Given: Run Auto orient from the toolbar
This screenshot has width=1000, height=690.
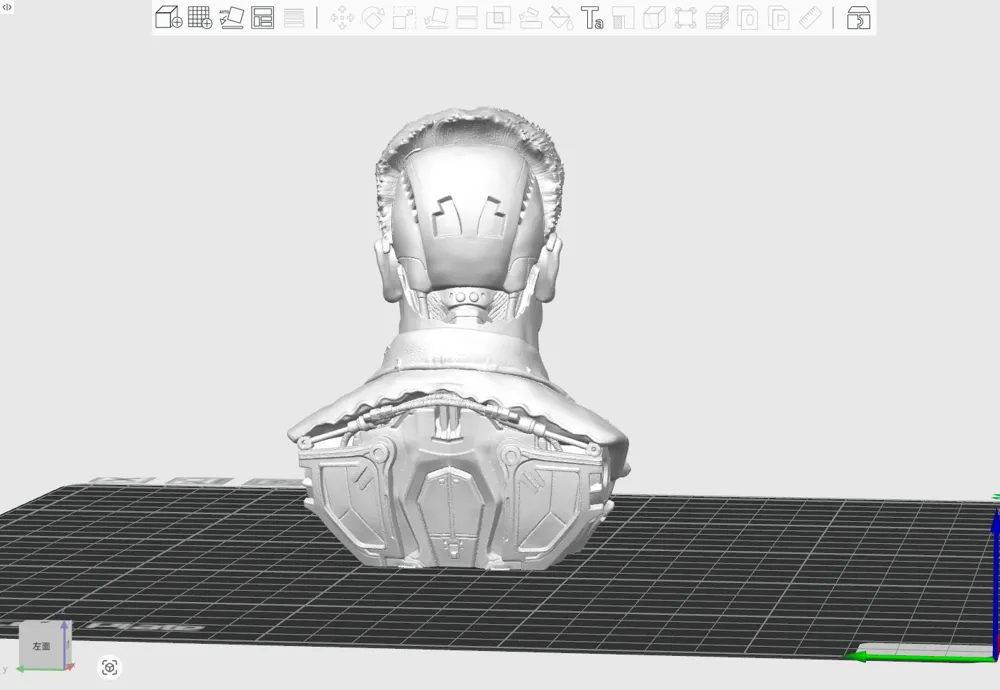Looking at the screenshot, I should (x=232, y=17).
